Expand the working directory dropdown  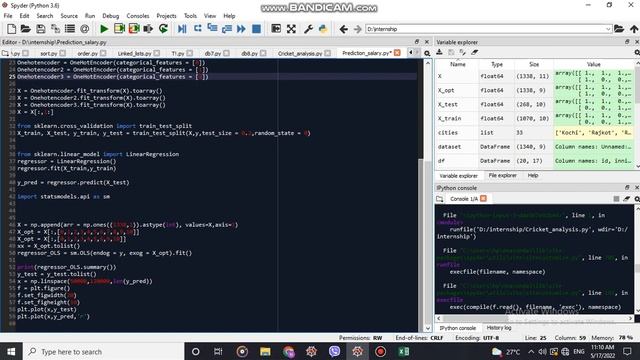coord(608,29)
